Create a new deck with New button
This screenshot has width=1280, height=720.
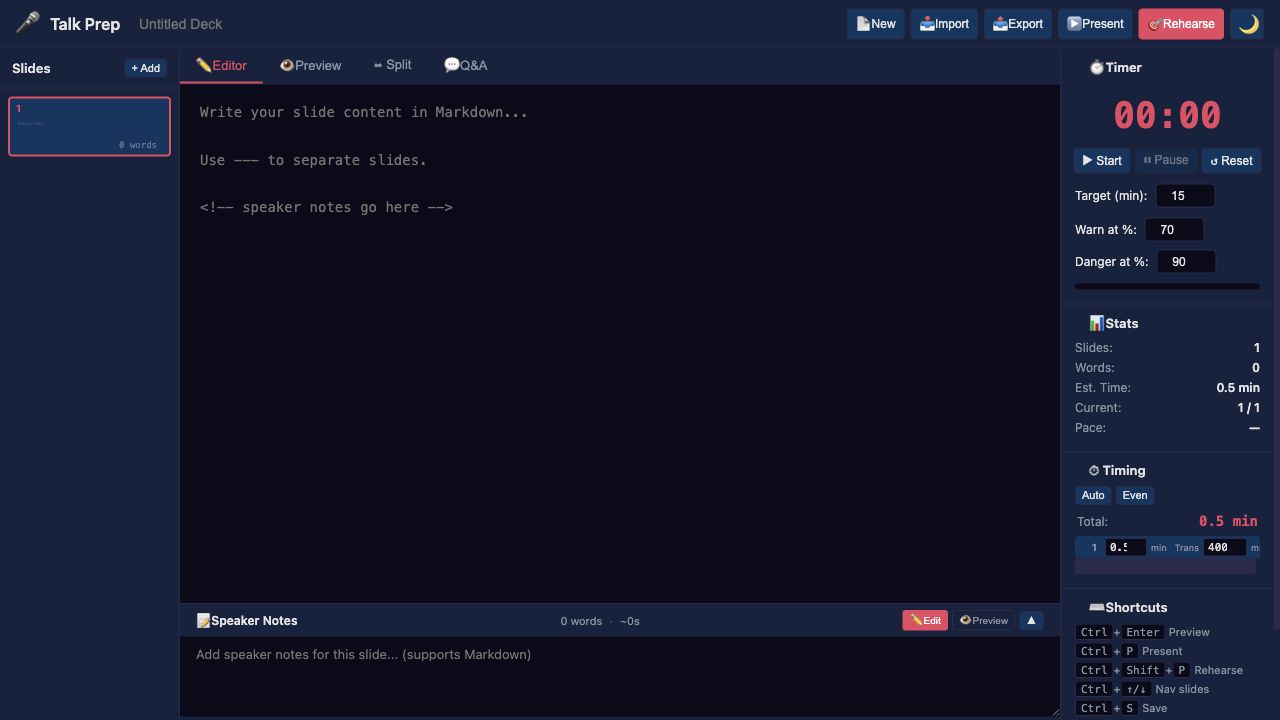pos(876,24)
